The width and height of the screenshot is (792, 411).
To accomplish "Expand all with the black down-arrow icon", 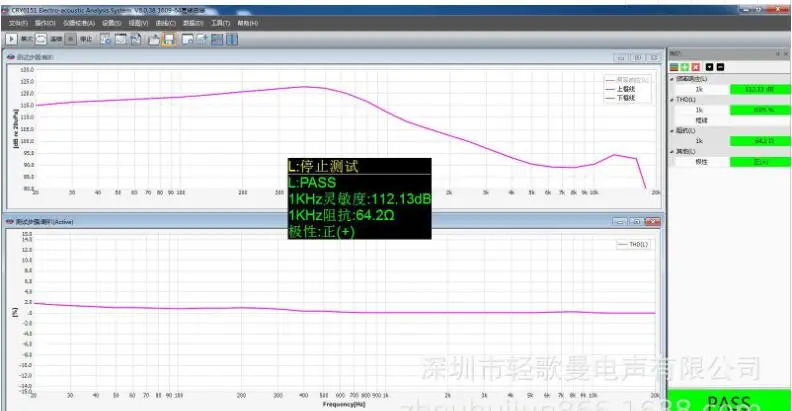I will tap(709, 67).
